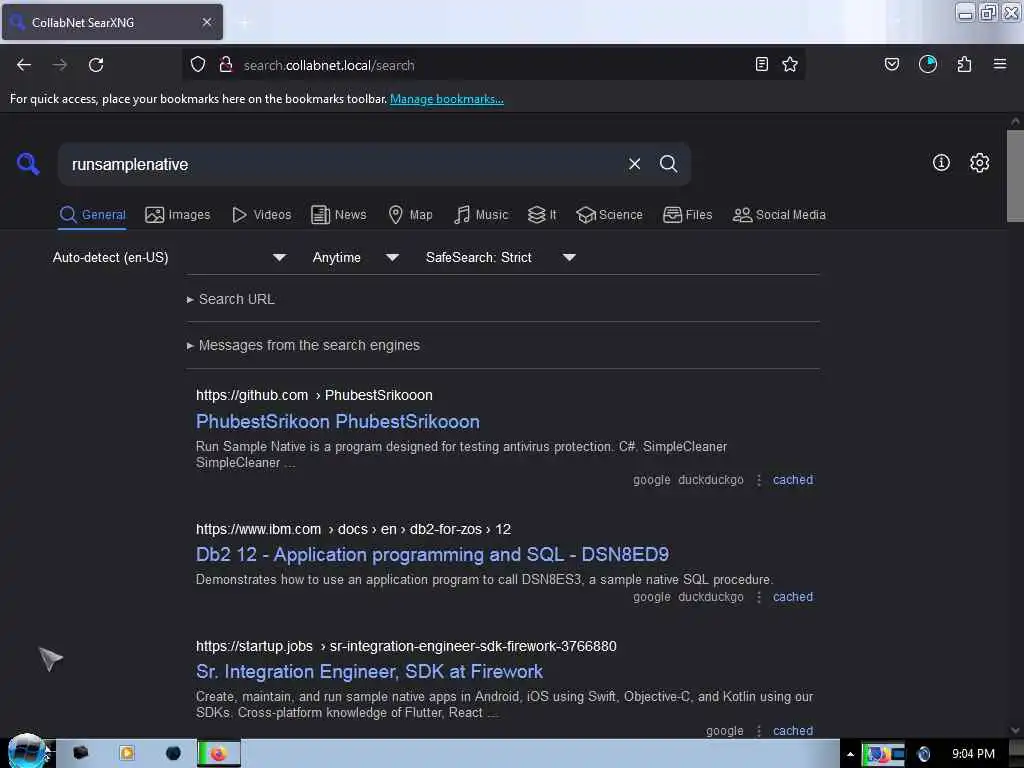This screenshot has width=1024, height=768.
Task: Click the scrollbar down arrow
Action: coord(1015,730)
